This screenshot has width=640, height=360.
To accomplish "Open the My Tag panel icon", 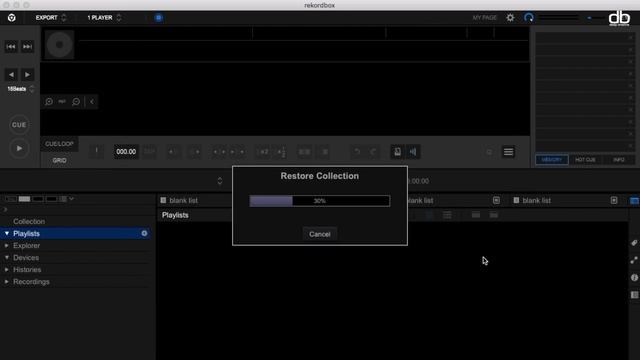I will (x=634, y=243).
